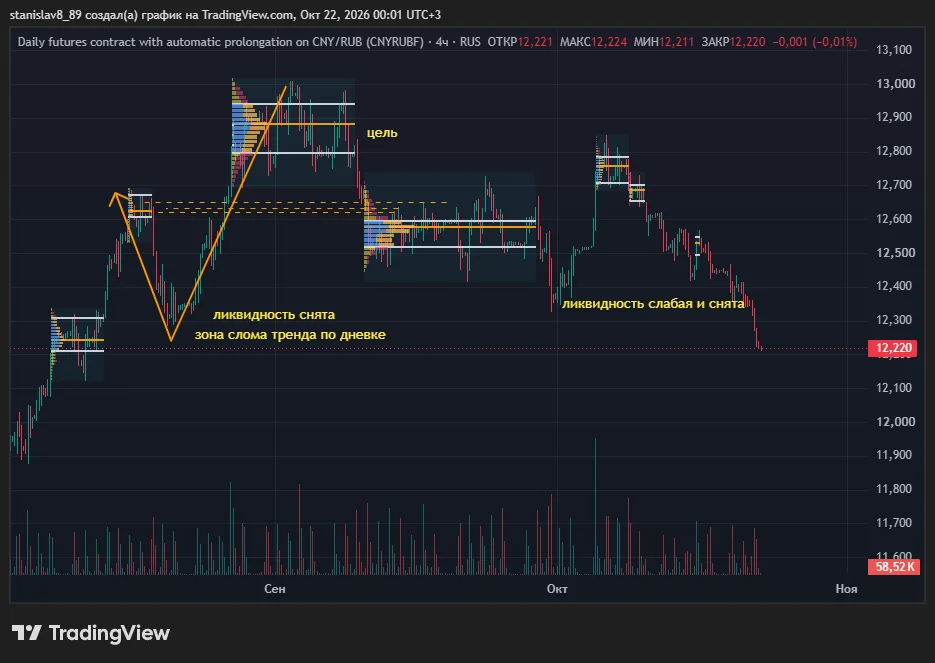Click the stanislav8_89 chart author caption

click(x=225, y=15)
